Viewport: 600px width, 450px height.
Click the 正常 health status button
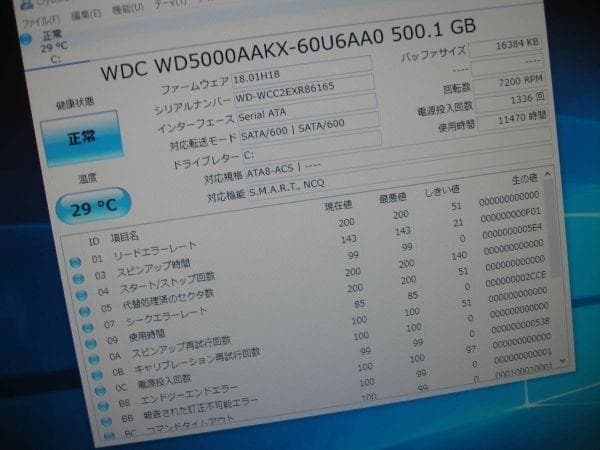pos(82,138)
